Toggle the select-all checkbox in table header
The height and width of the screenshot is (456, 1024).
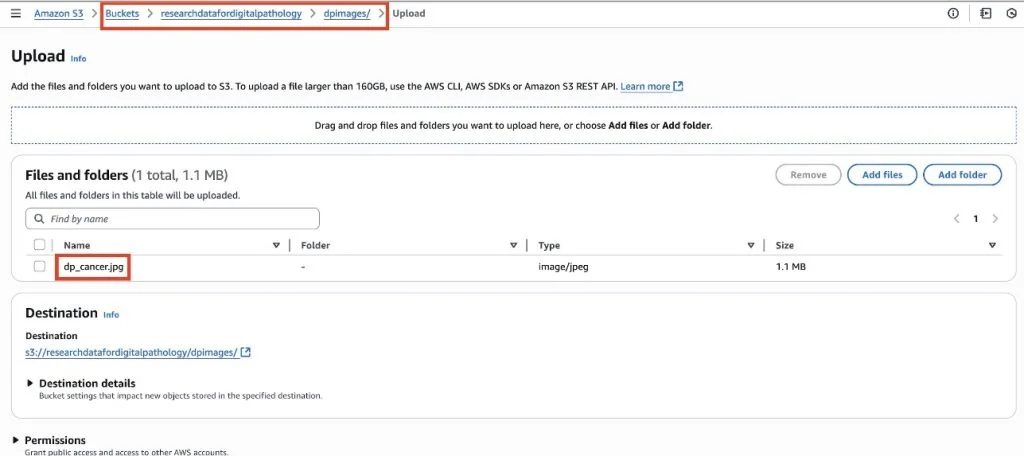pyautogui.click(x=39, y=245)
